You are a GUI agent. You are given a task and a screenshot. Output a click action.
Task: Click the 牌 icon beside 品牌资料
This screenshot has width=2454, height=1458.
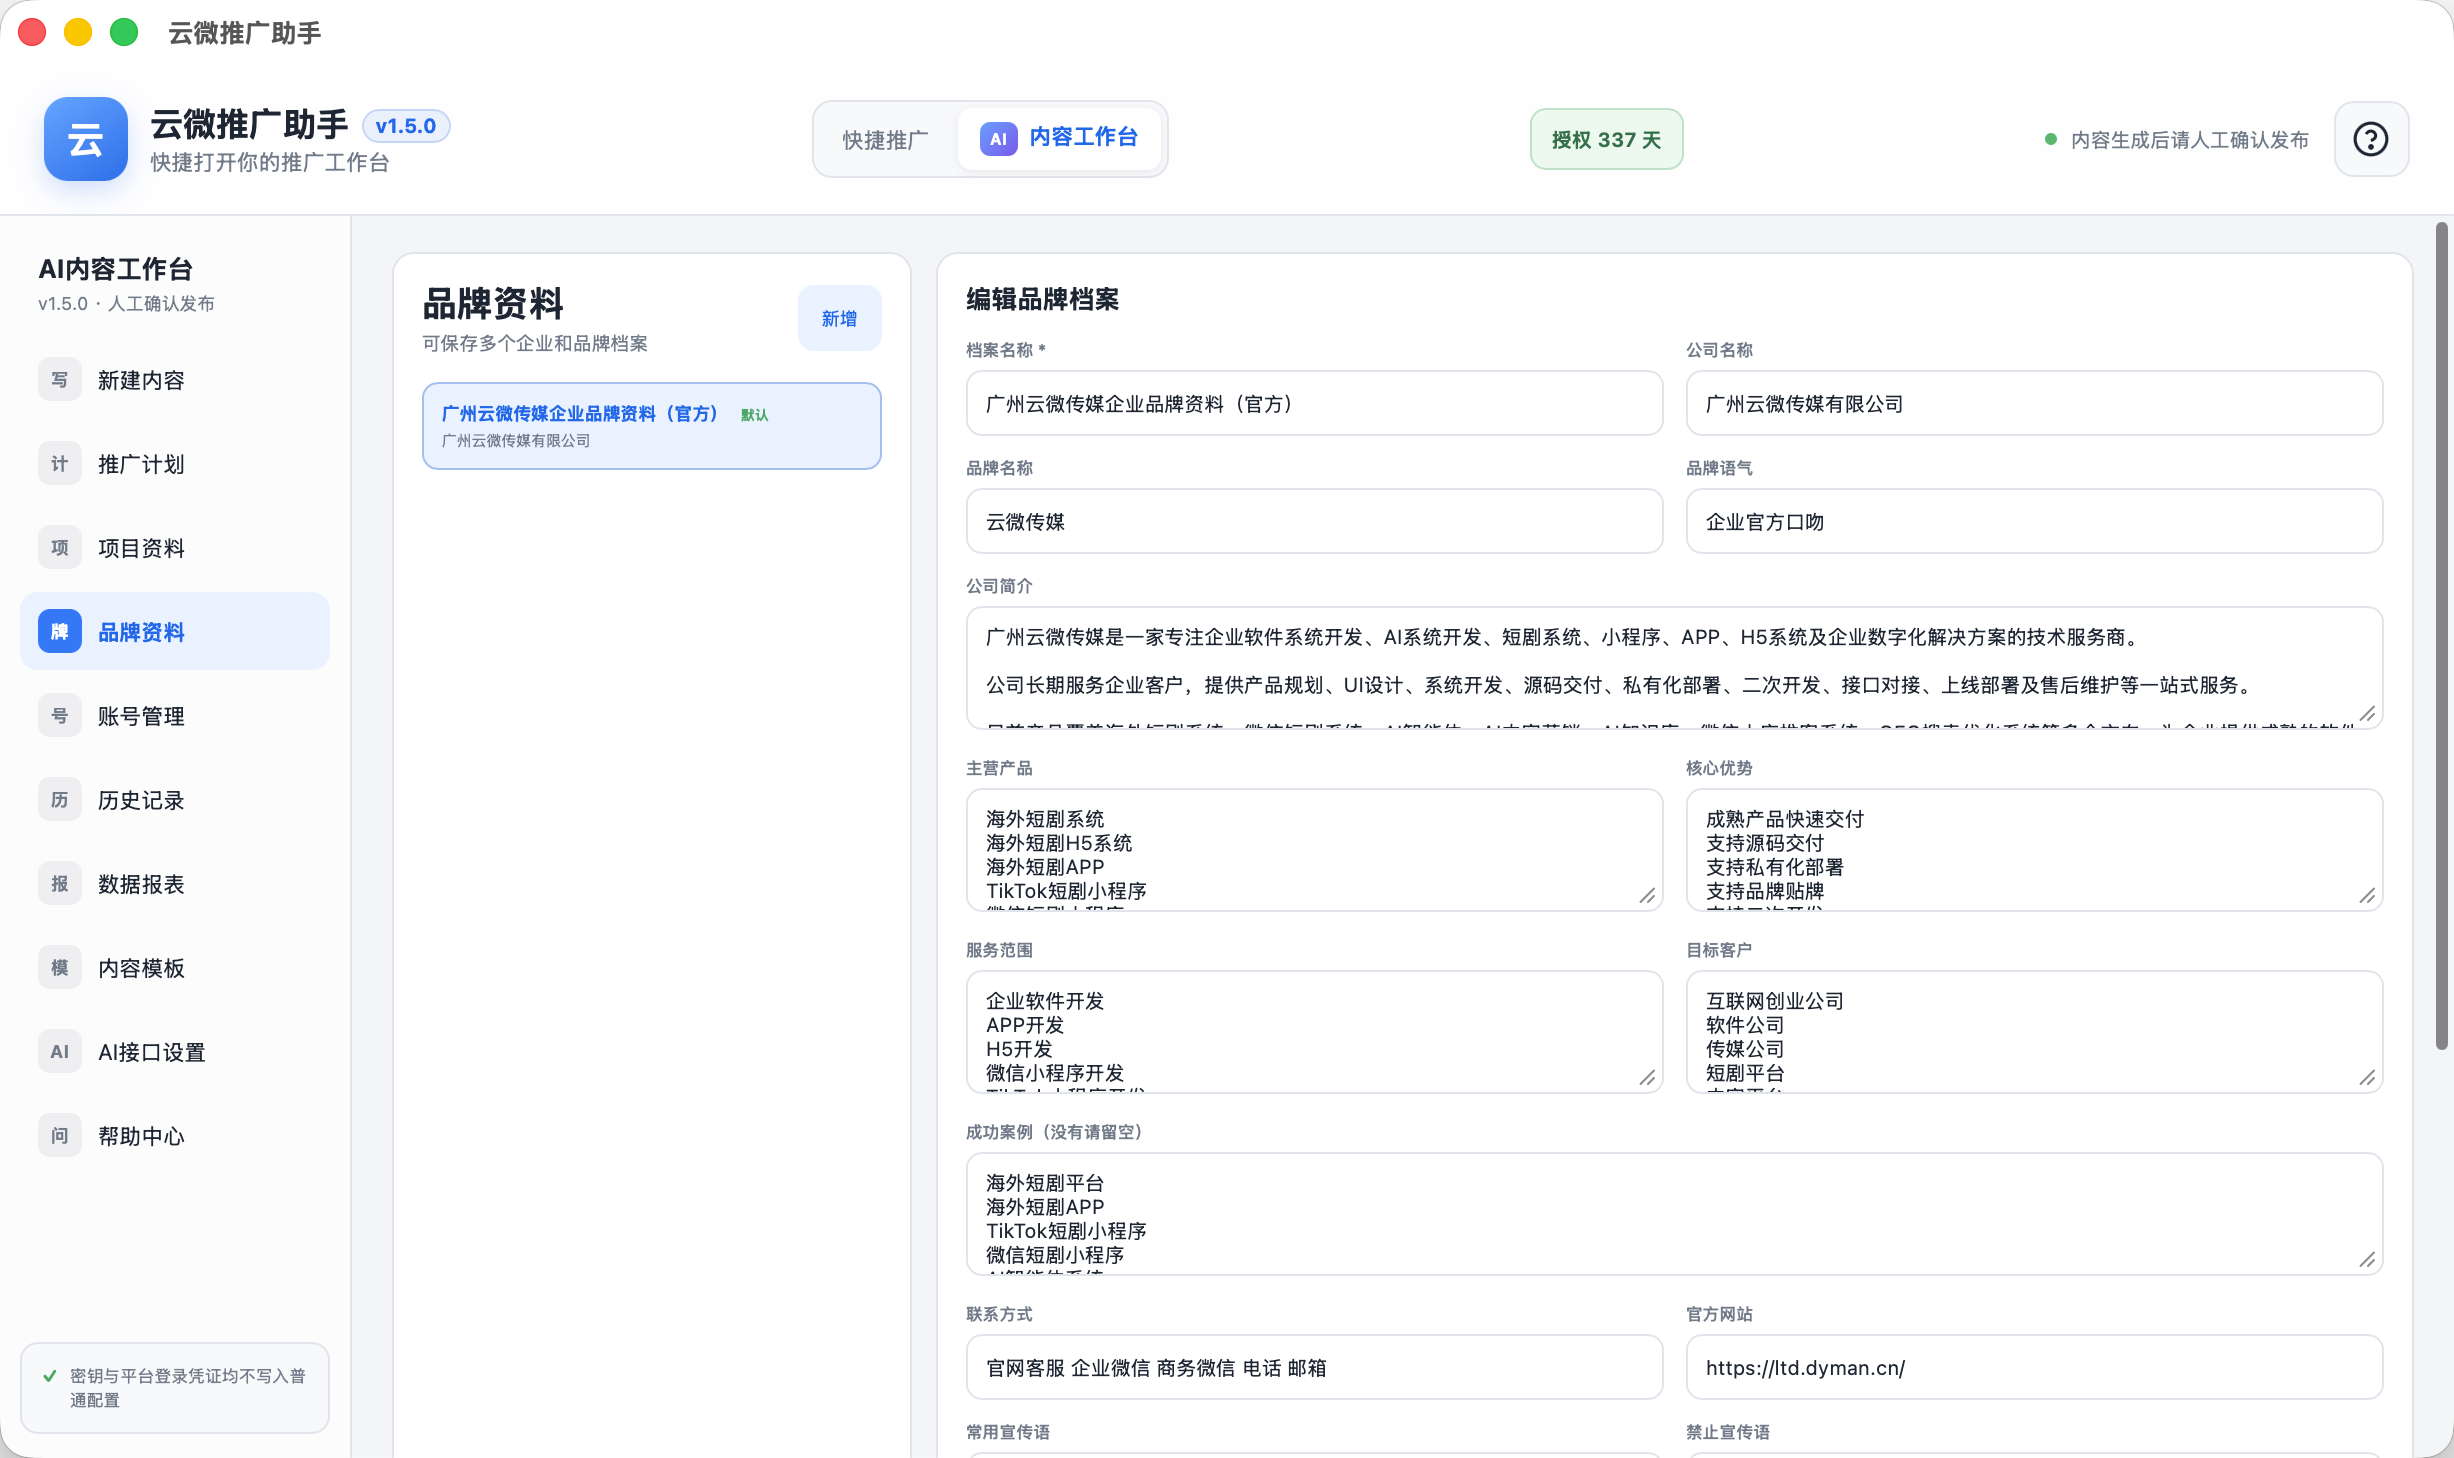click(x=60, y=632)
